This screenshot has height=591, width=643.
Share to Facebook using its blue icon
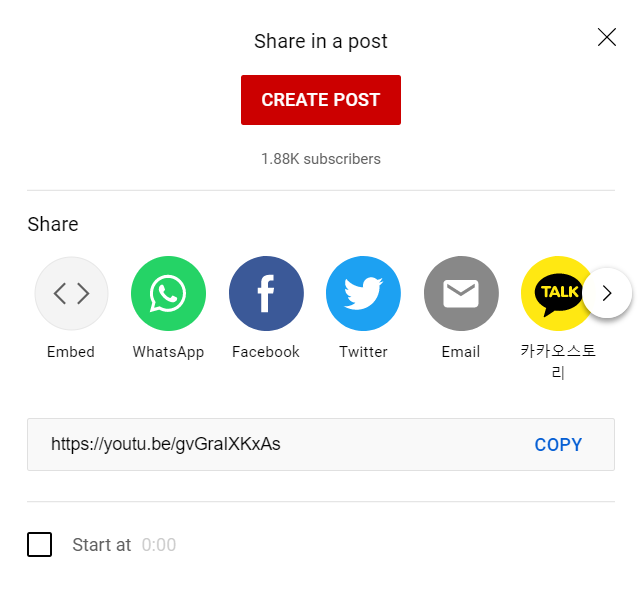click(266, 293)
